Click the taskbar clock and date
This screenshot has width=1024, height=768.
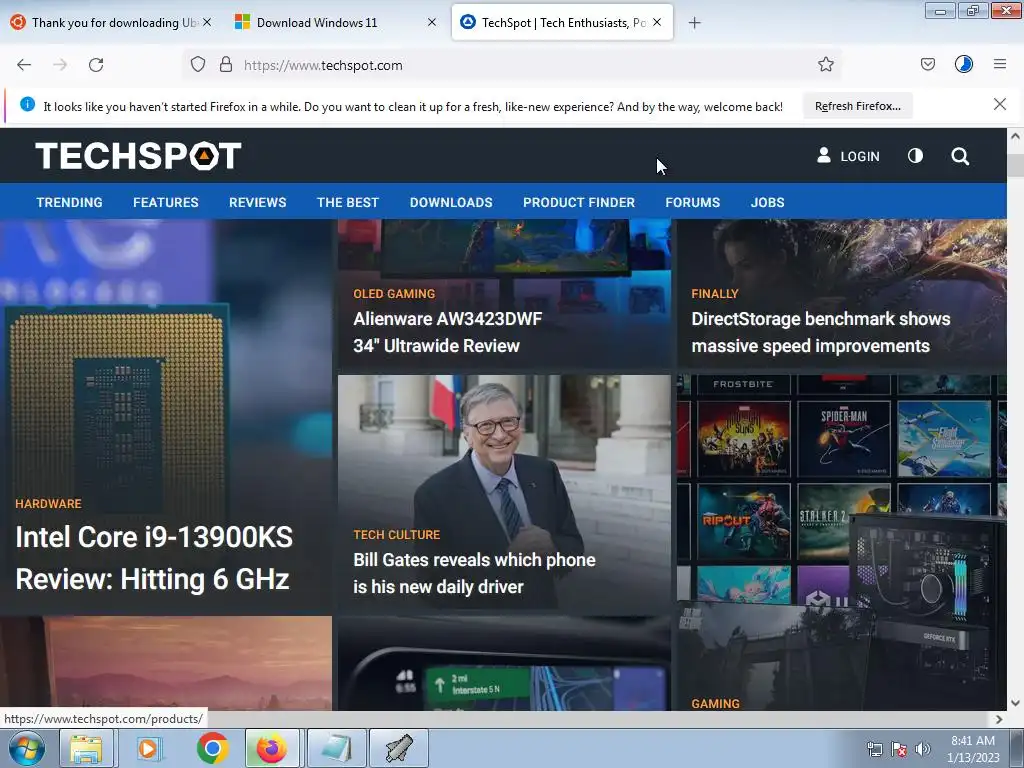click(x=973, y=749)
